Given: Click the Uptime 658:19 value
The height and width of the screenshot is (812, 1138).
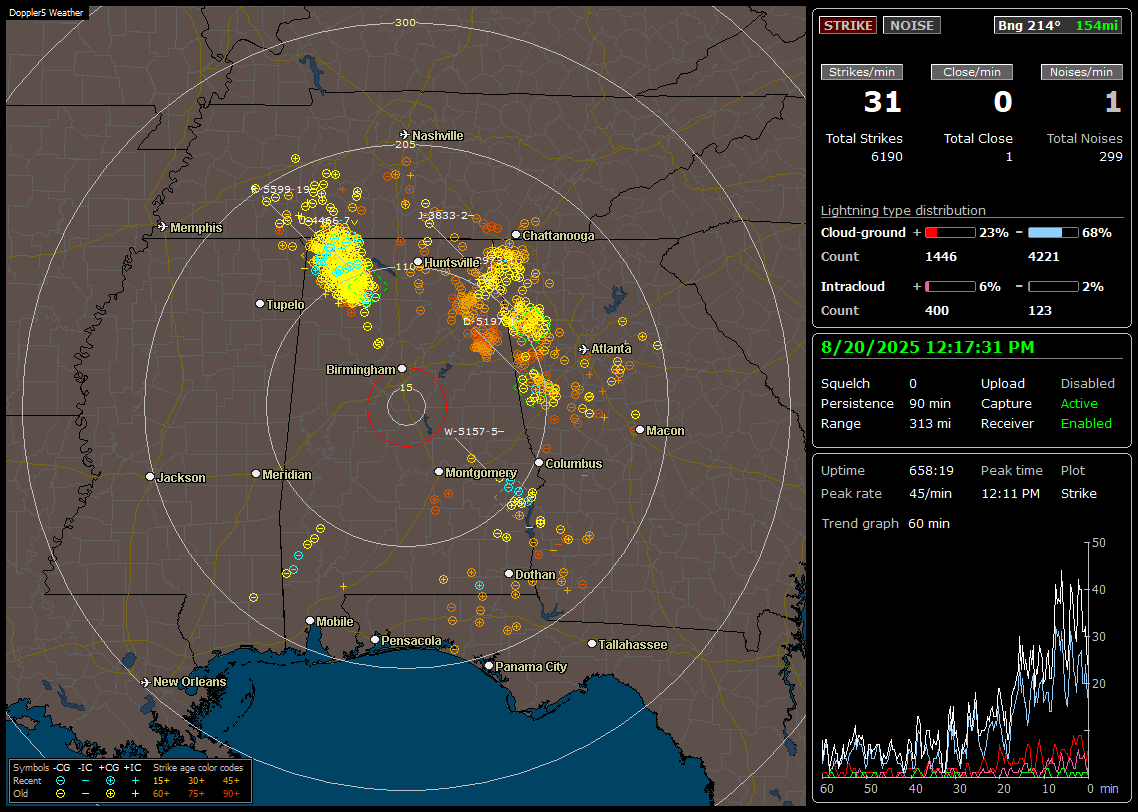Looking at the screenshot, I should (931, 471).
